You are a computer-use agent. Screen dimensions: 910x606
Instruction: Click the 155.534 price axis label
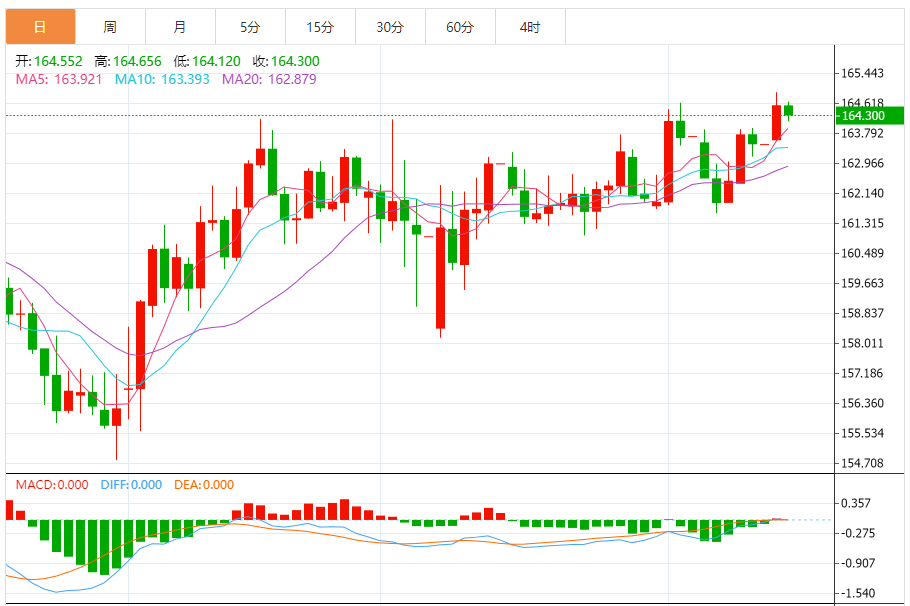(x=862, y=434)
